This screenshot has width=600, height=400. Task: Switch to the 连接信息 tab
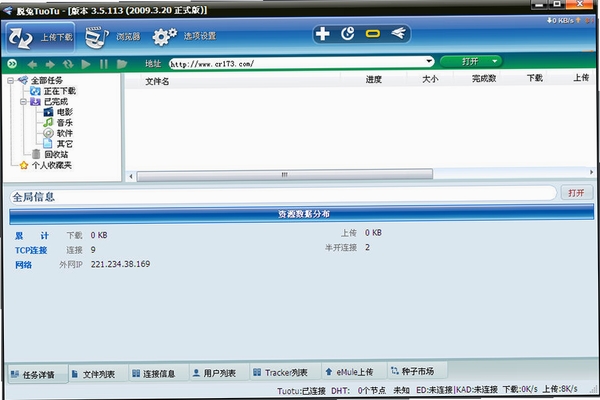[158, 374]
